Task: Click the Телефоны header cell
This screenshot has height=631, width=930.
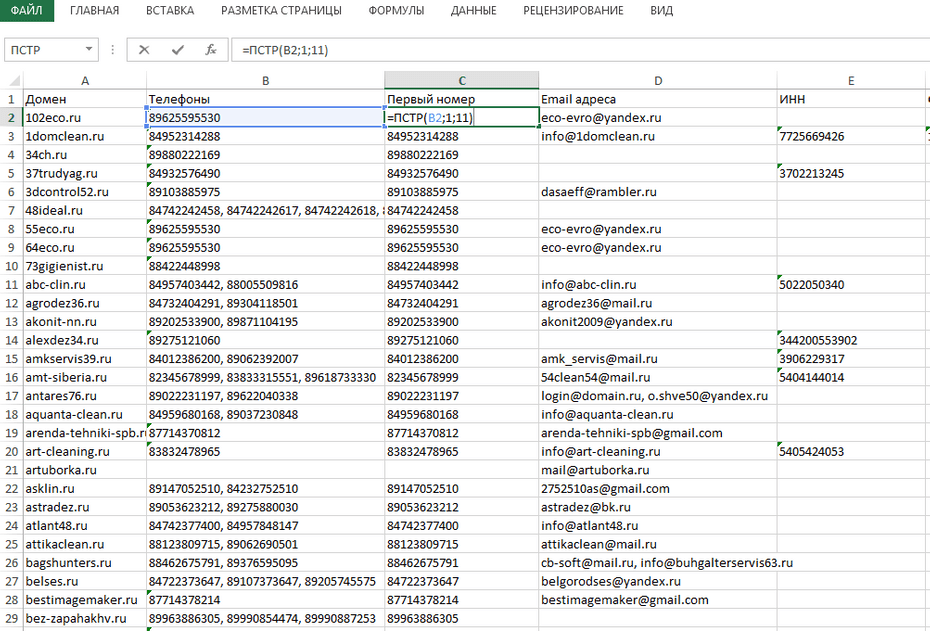Action: coord(265,99)
